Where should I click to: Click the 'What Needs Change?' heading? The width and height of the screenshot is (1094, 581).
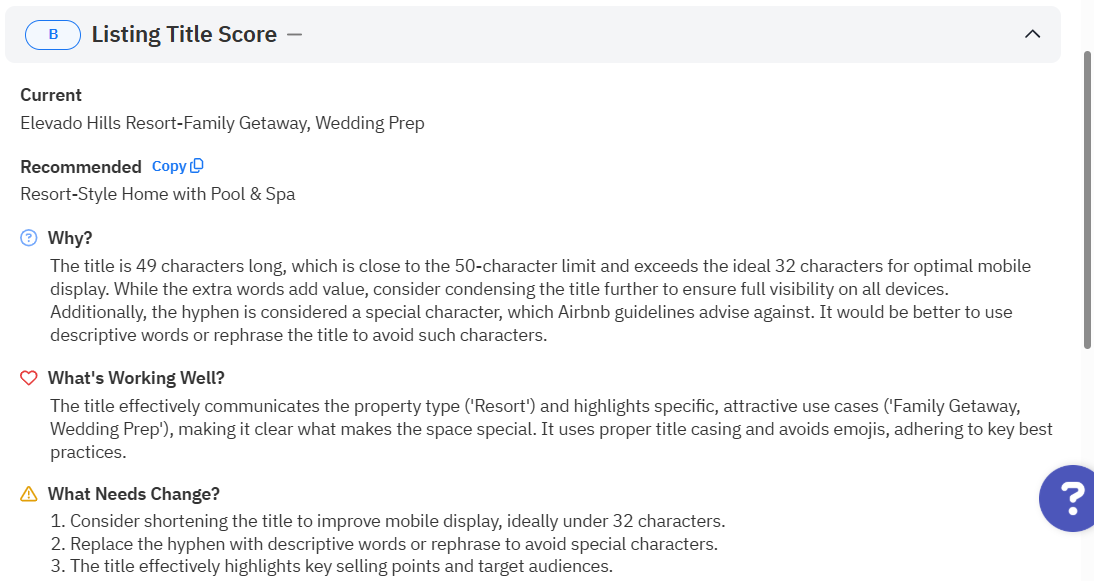point(134,494)
